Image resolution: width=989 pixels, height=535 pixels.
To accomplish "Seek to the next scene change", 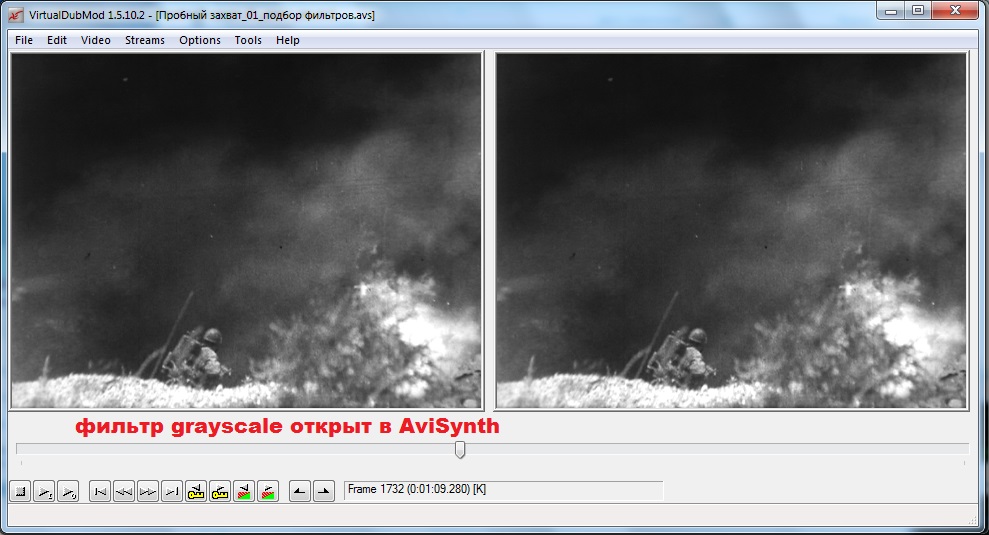I will pos(268,491).
